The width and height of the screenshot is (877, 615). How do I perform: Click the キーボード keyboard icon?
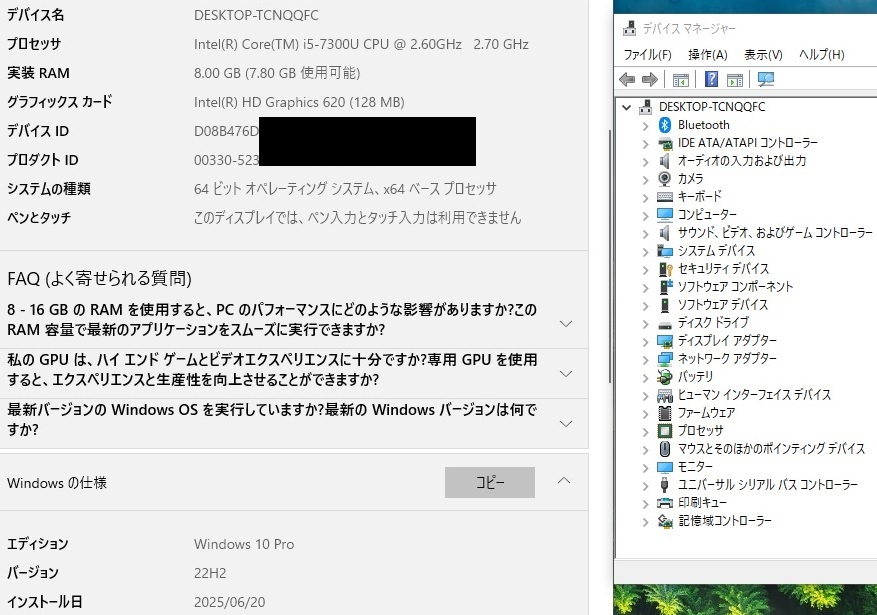pyautogui.click(x=664, y=197)
